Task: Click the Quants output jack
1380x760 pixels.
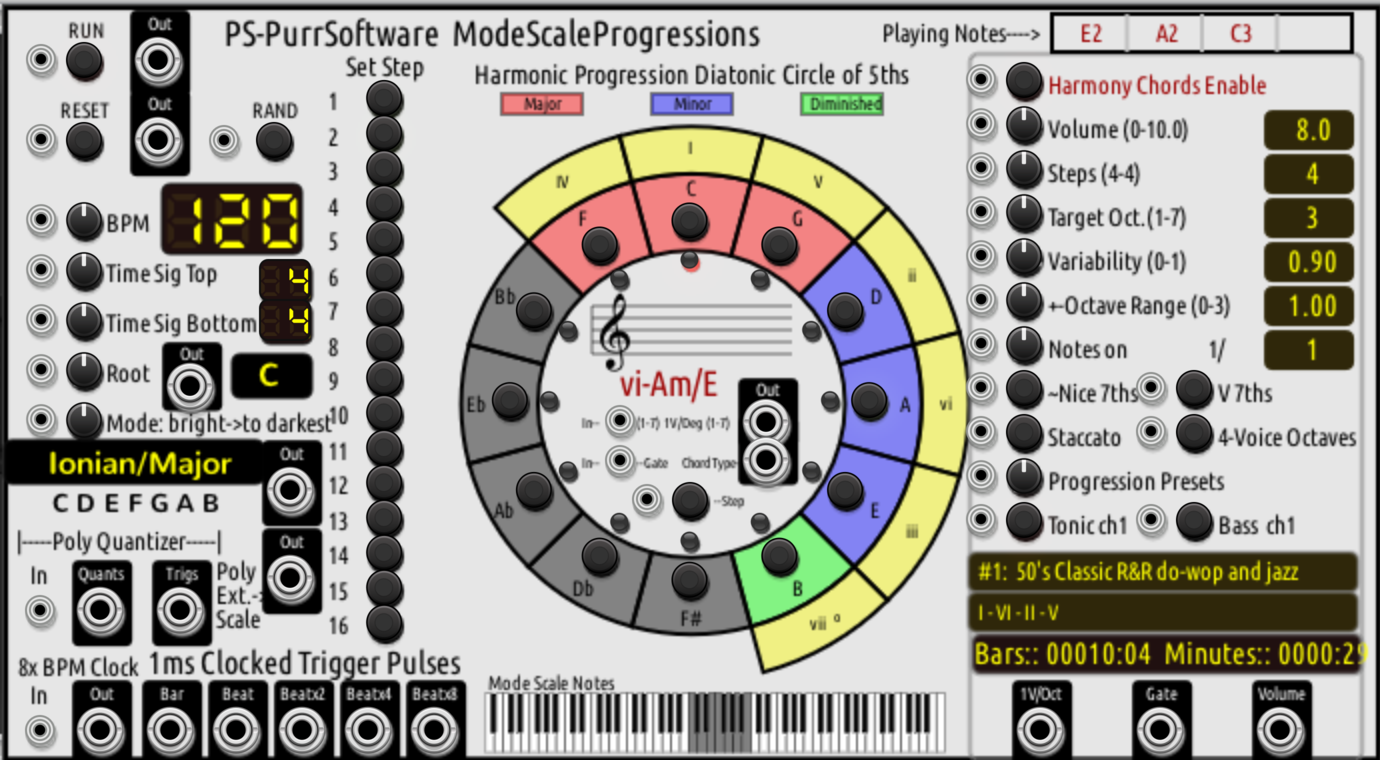Action: (x=101, y=610)
